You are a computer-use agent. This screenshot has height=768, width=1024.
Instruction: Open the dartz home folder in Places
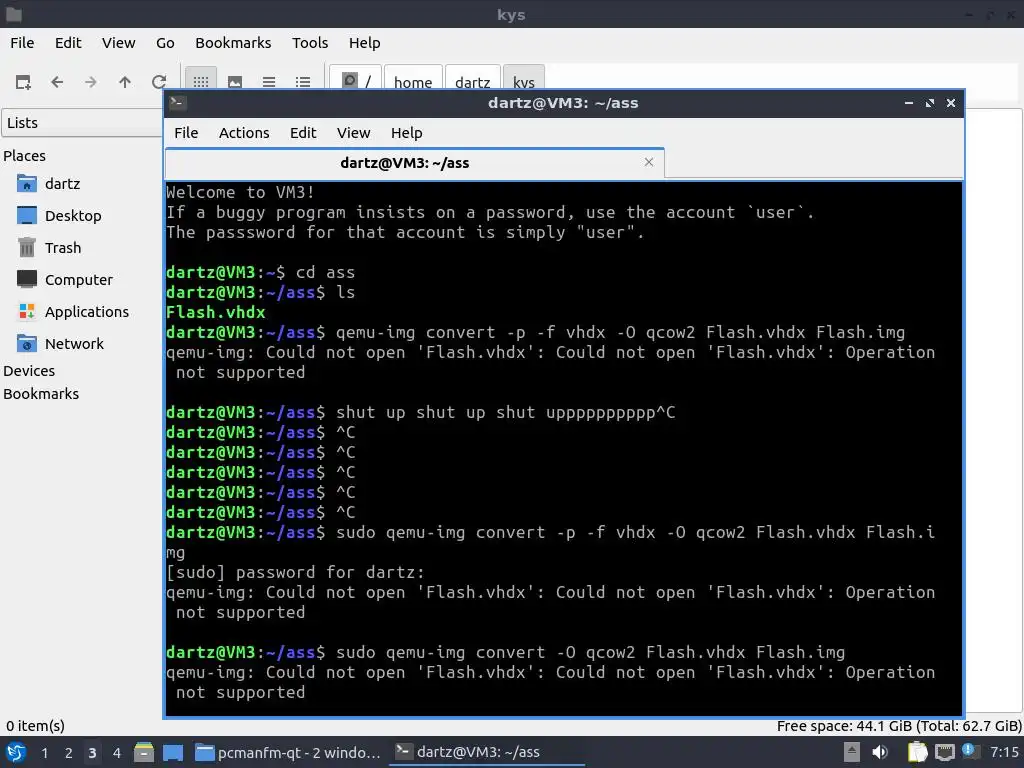click(x=62, y=184)
